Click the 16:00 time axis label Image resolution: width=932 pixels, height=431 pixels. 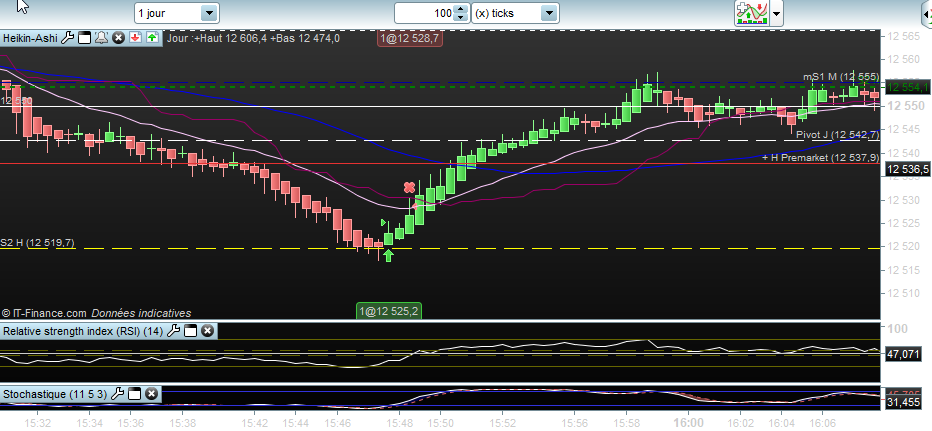pos(689,421)
